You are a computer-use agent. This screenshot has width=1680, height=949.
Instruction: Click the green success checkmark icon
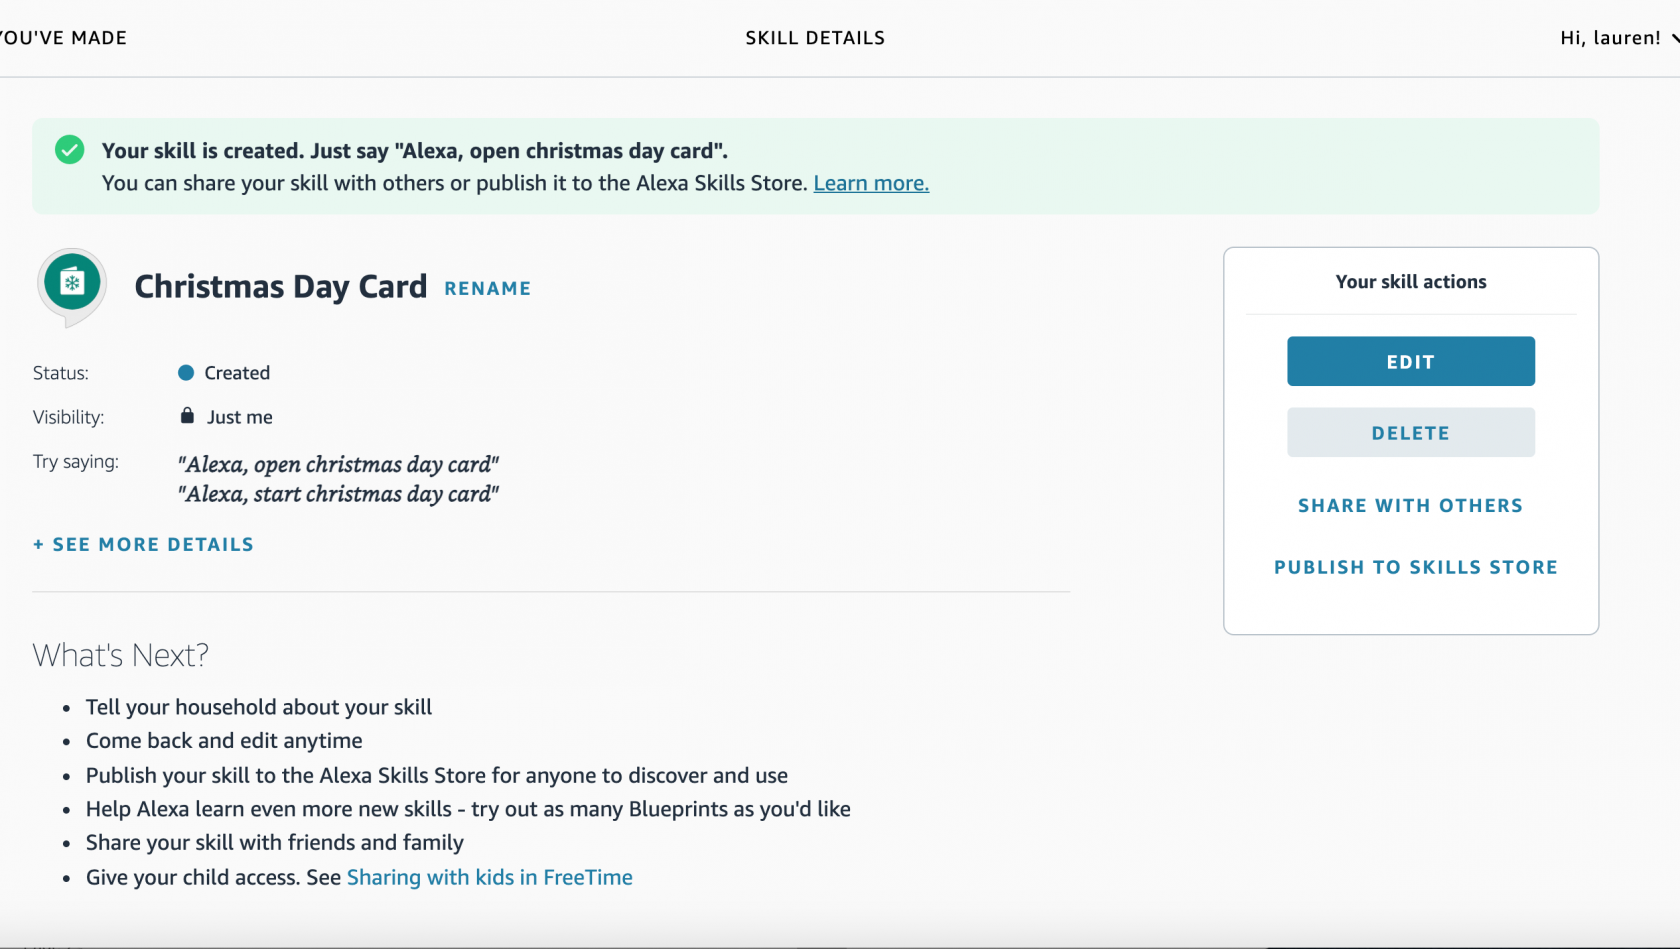pyautogui.click(x=69, y=150)
